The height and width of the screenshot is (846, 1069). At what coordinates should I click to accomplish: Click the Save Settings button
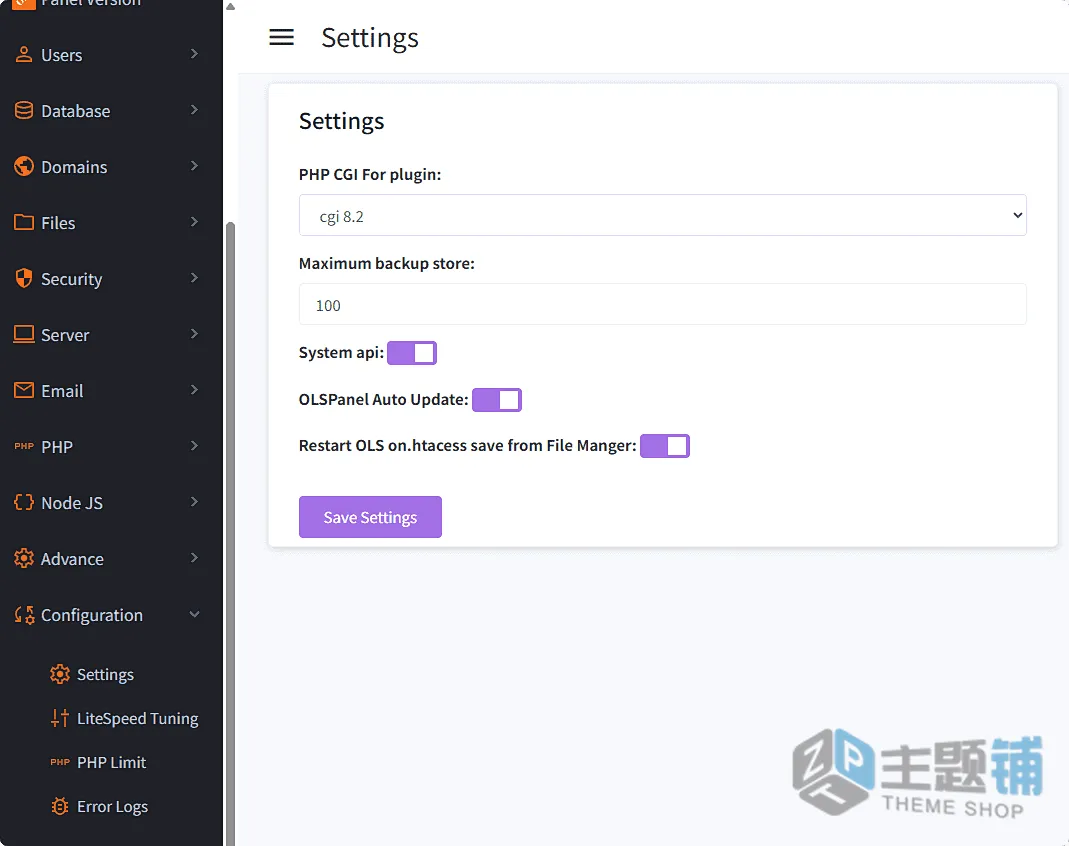tap(370, 517)
